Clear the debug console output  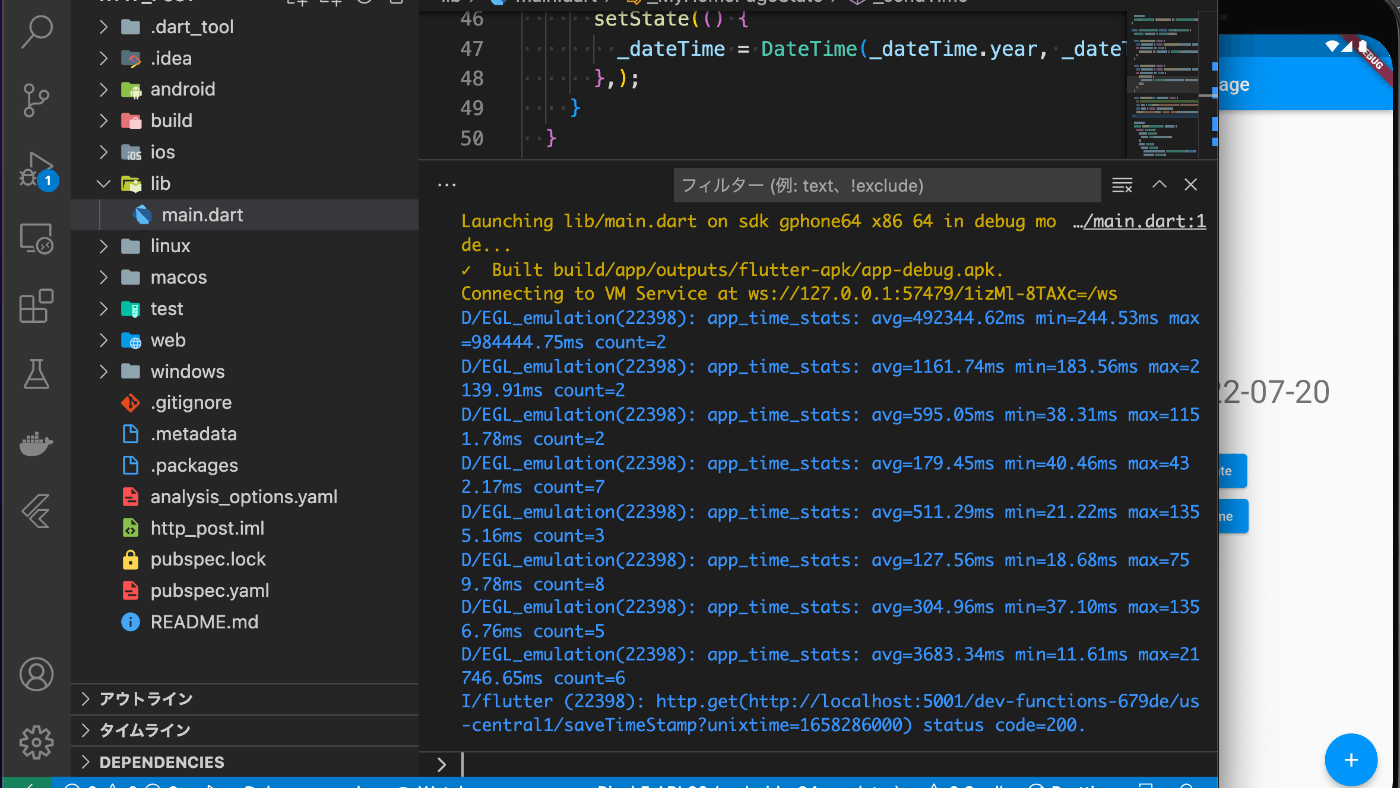1122,185
